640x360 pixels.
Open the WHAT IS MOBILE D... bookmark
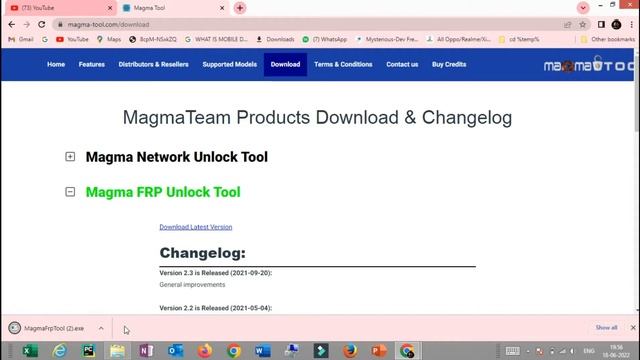coord(216,39)
